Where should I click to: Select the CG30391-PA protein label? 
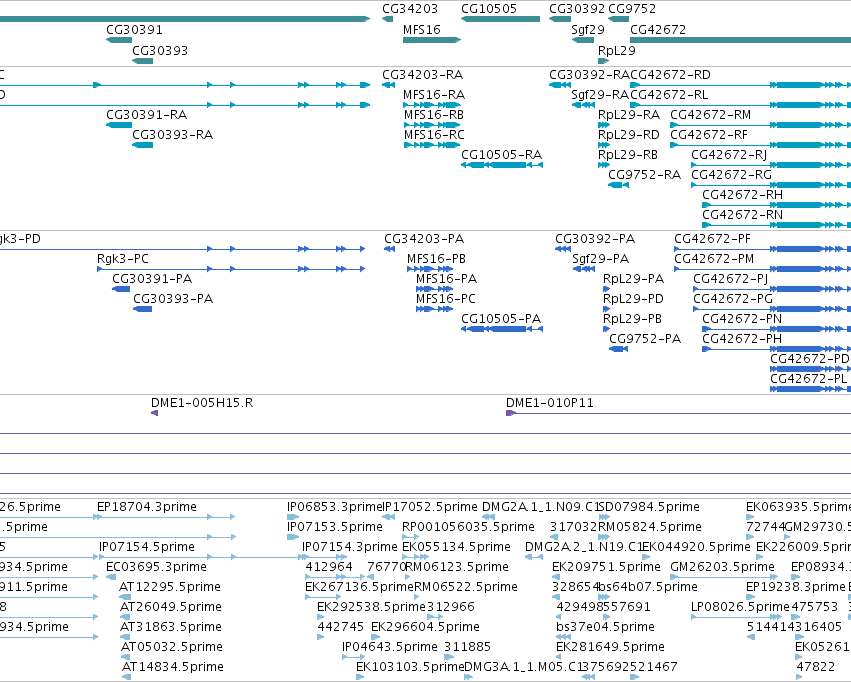click(x=152, y=279)
